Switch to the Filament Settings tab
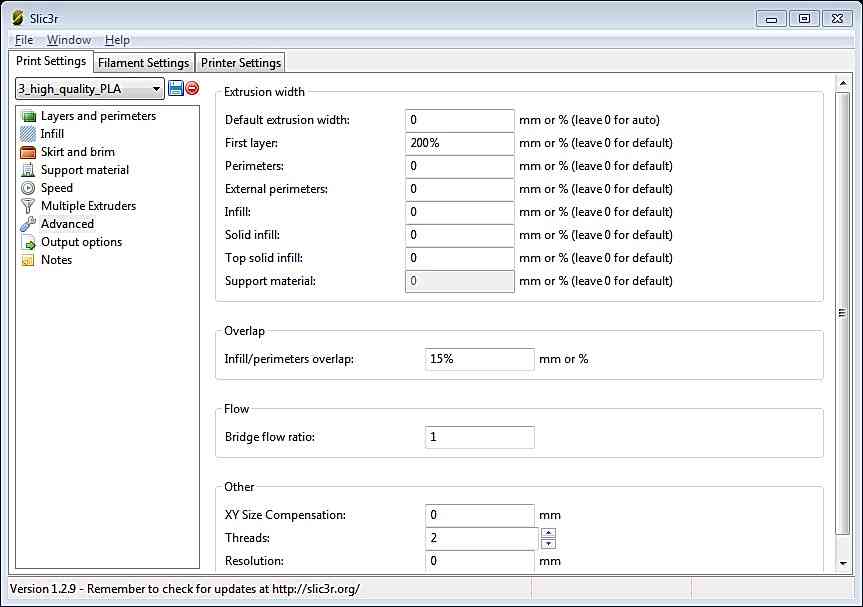Image resolution: width=863 pixels, height=607 pixels. coord(143,63)
